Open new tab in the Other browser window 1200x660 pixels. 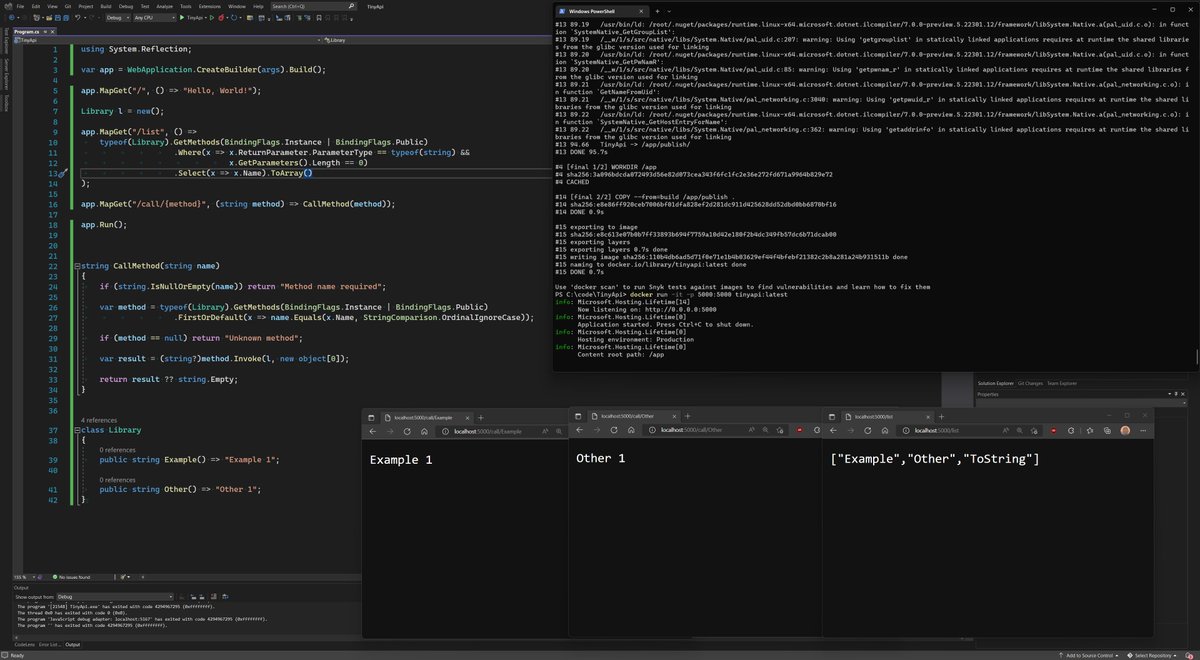click(687, 416)
